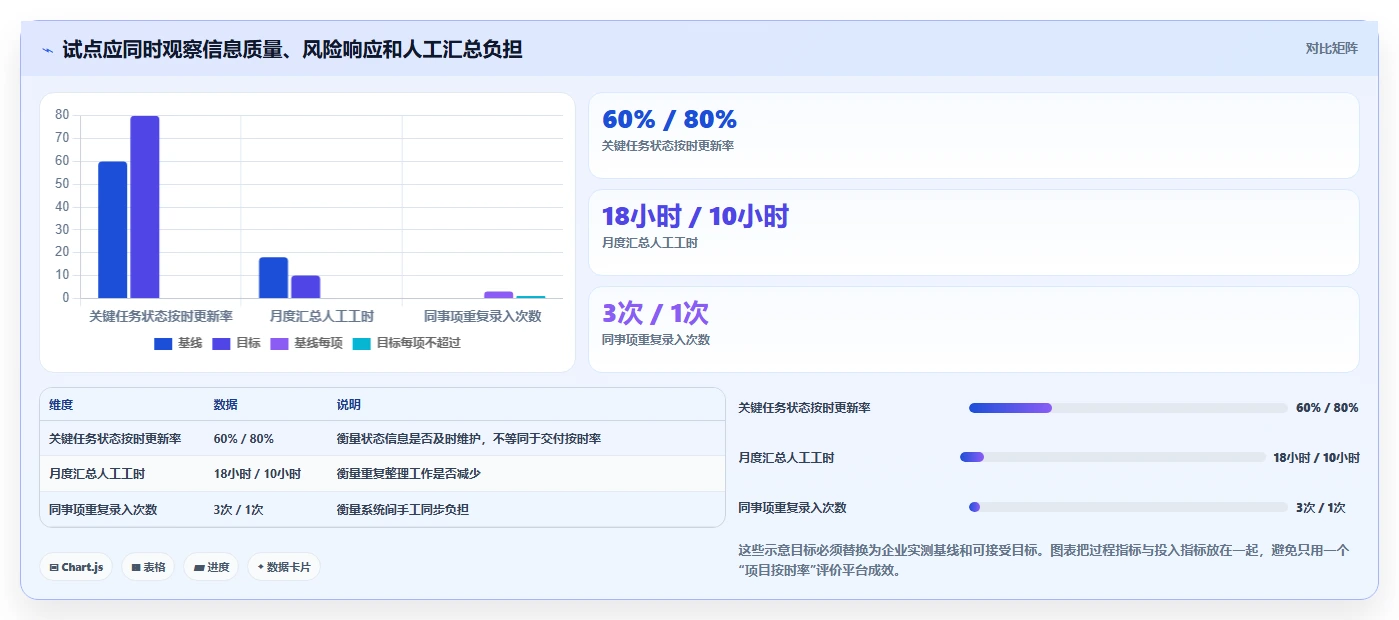Click the 80 y-axis label
The image size is (1399, 620).
click(62, 115)
